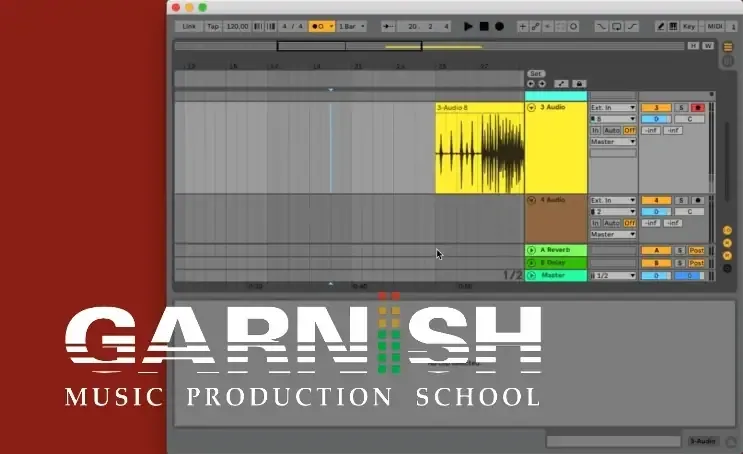Click 3 Audio volume slider
The width and height of the screenshot is (743, 454).
coord(656,119)
